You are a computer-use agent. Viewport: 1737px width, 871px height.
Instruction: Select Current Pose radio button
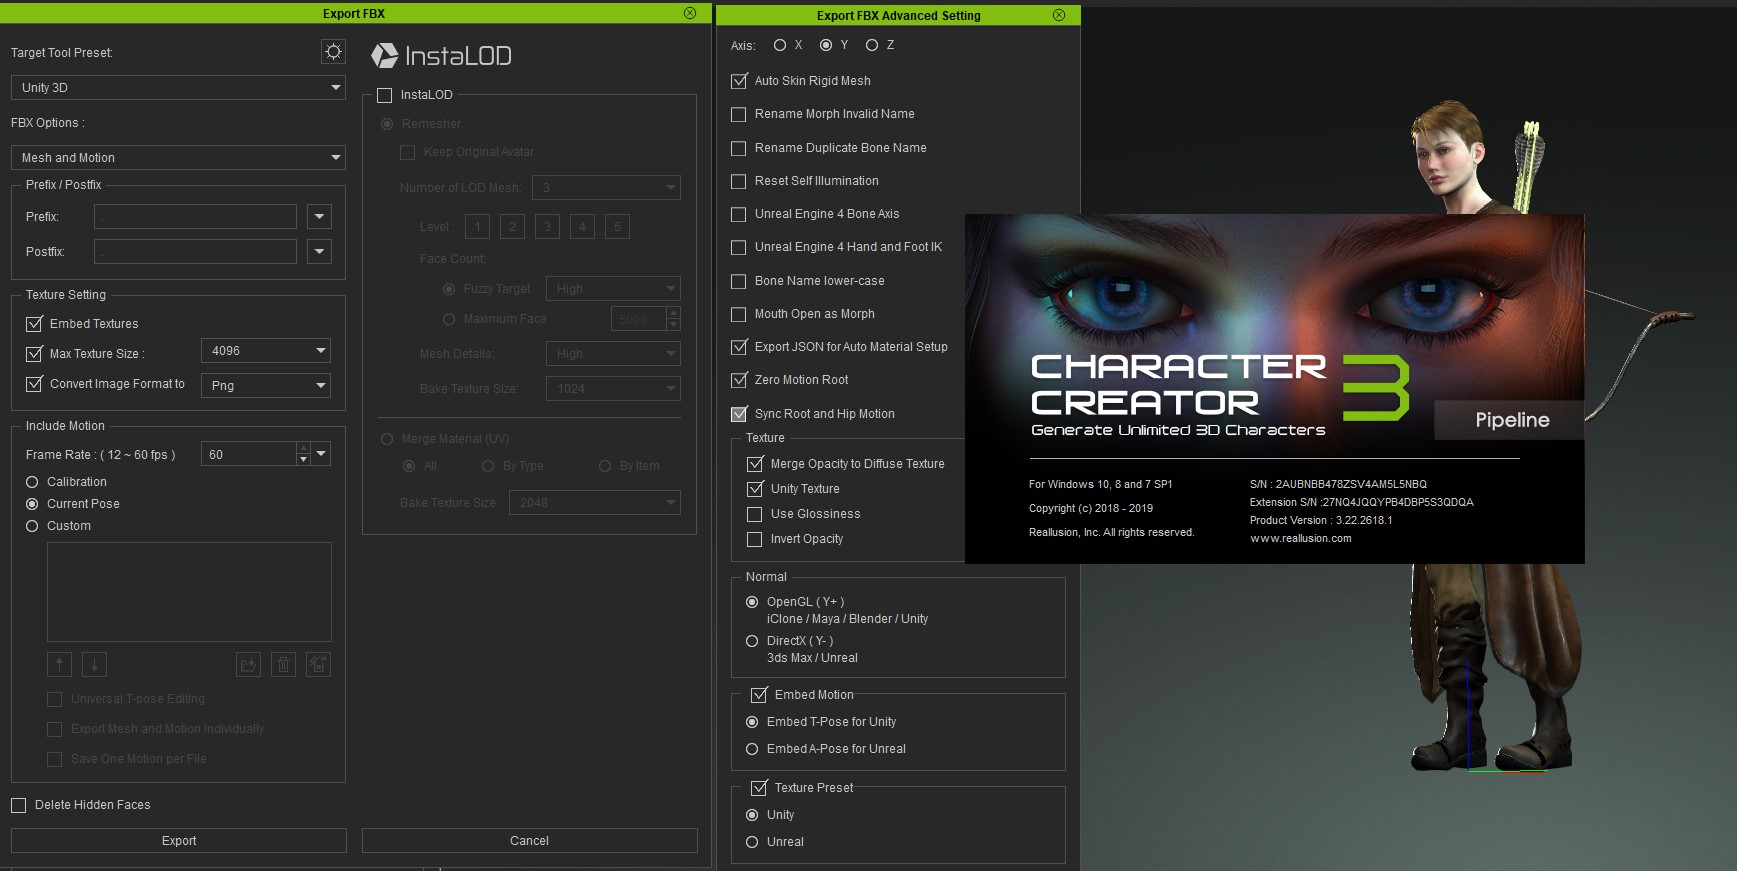(x=32, y=504)
